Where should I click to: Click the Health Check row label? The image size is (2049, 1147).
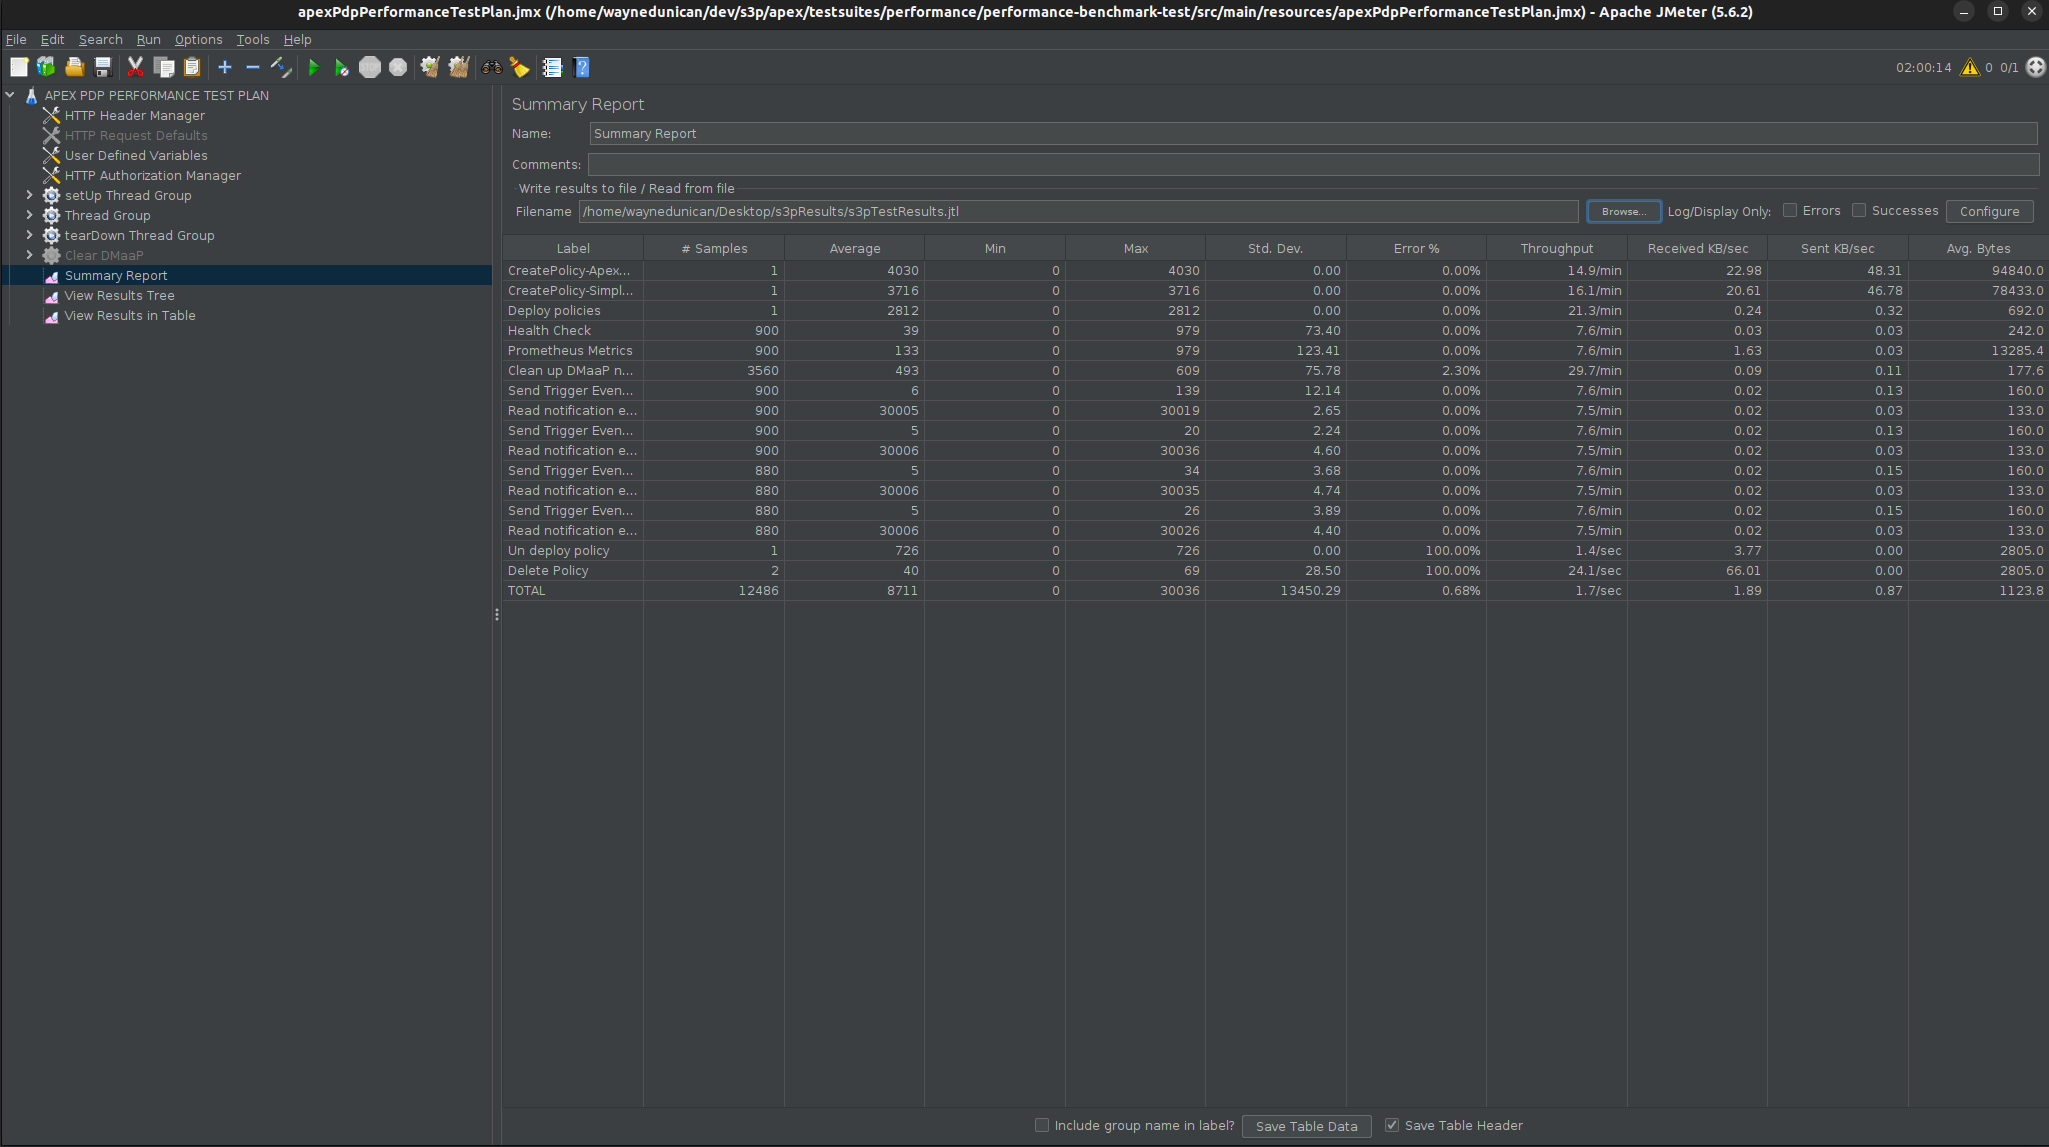tap(549, 330)
